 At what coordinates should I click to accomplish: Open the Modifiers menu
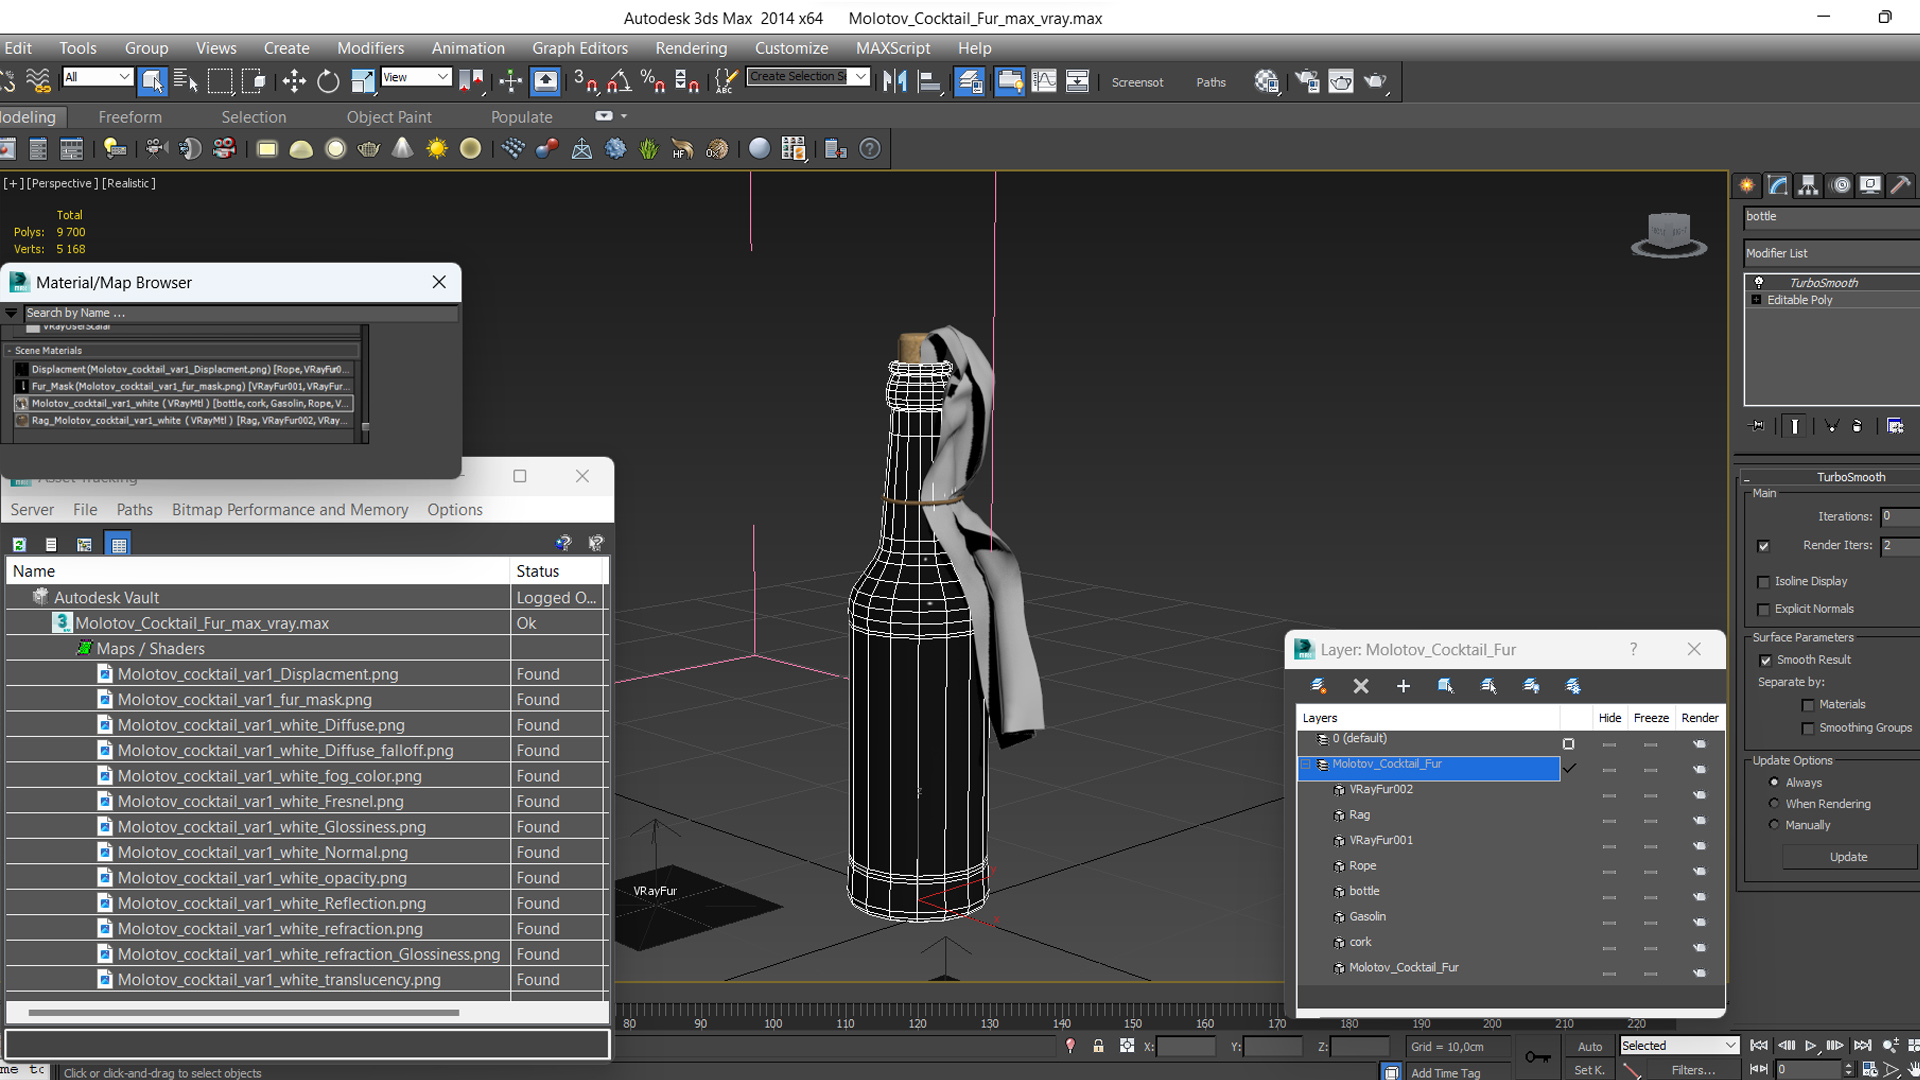point(370,48)
